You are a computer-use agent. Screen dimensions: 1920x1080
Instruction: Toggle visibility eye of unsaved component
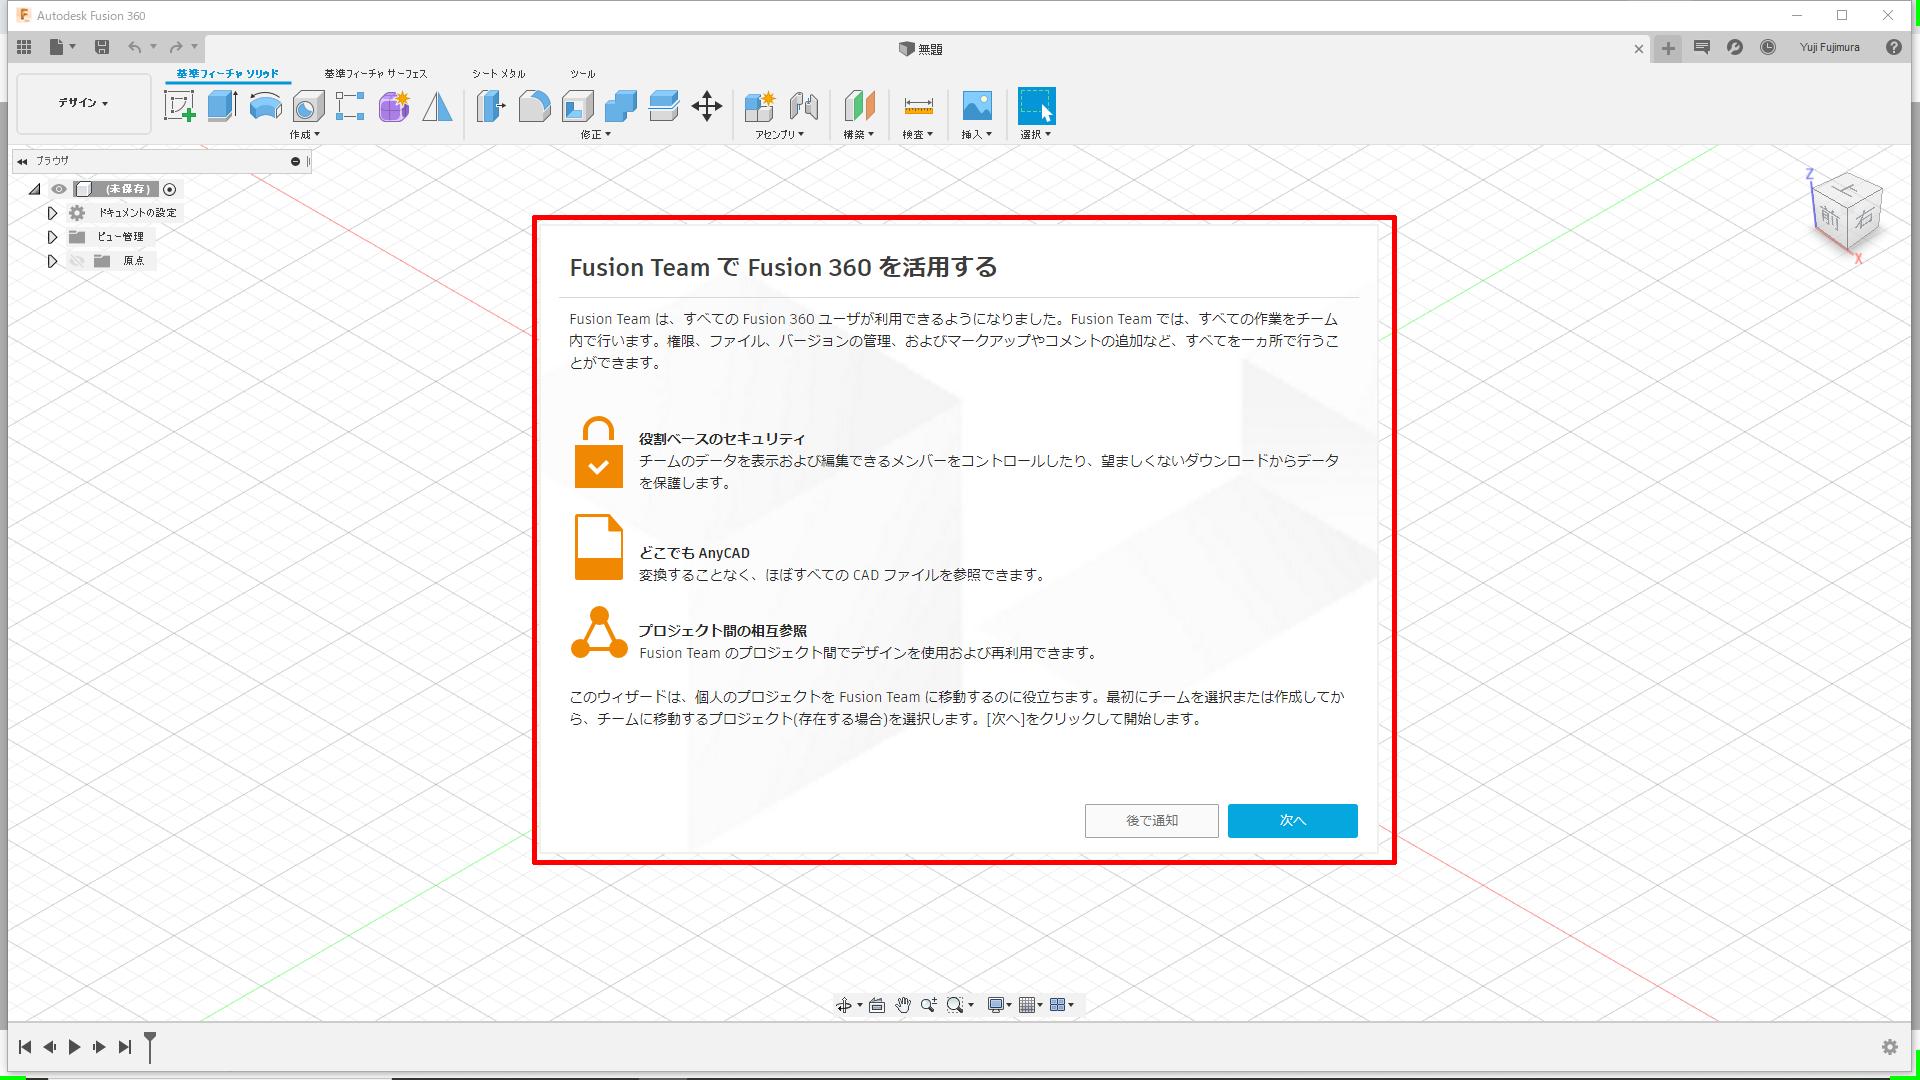59,189
